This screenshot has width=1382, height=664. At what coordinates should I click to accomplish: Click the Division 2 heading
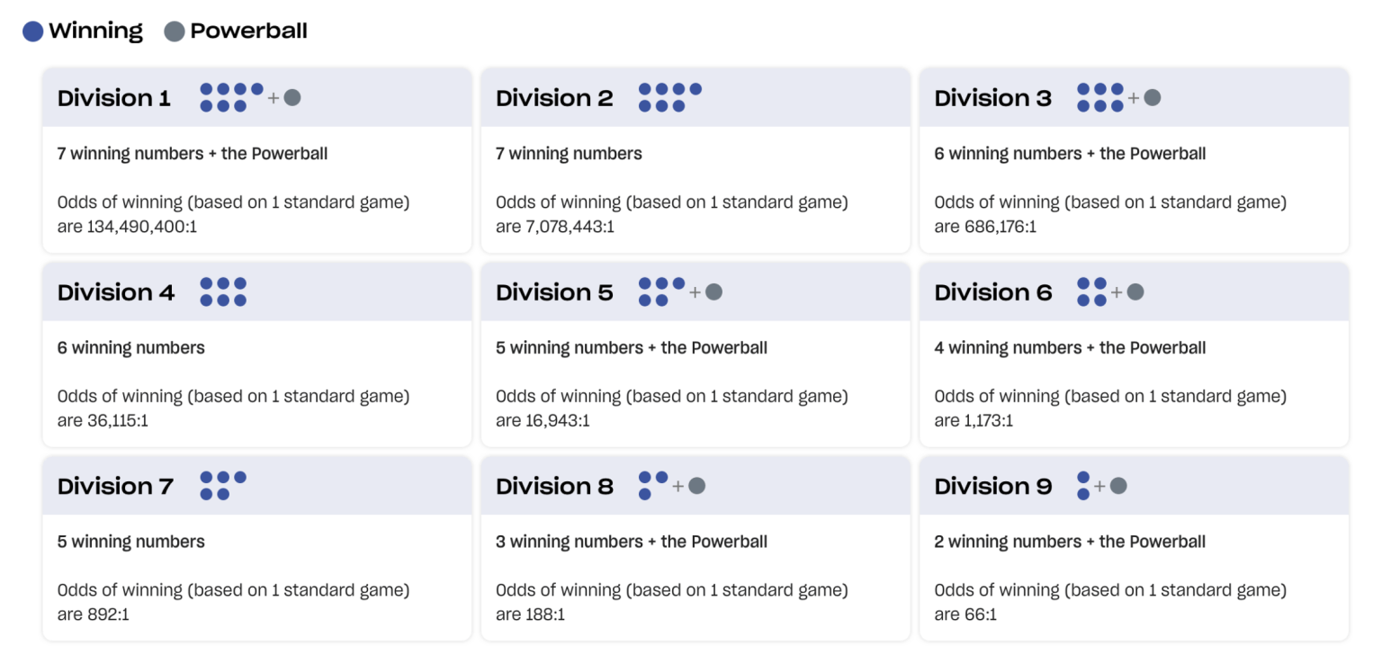(x=554, y=98)
